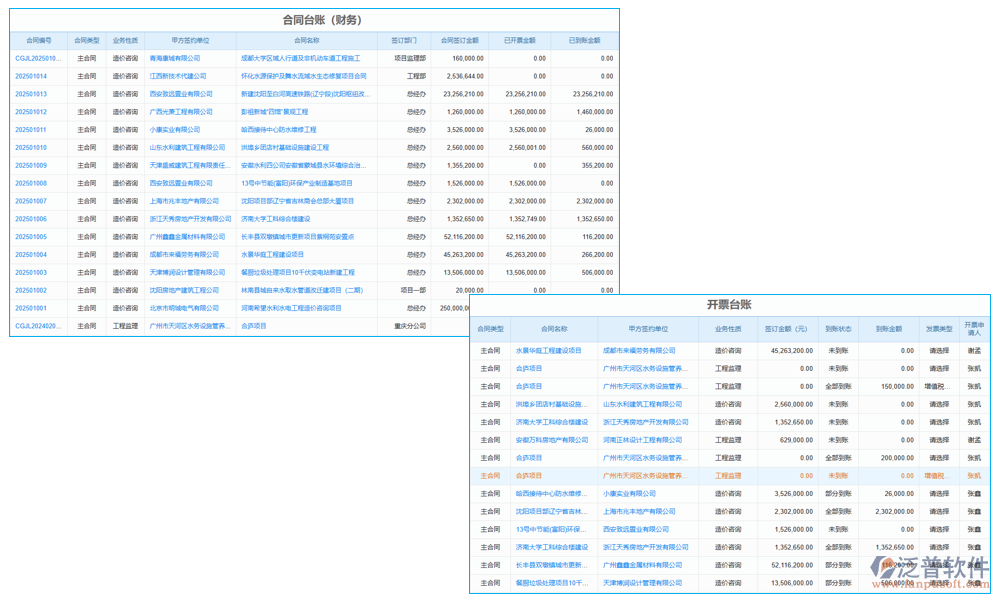Screen dimensions: 1000x600
Task: Open contract number 202501014
Action: (31, 76)
